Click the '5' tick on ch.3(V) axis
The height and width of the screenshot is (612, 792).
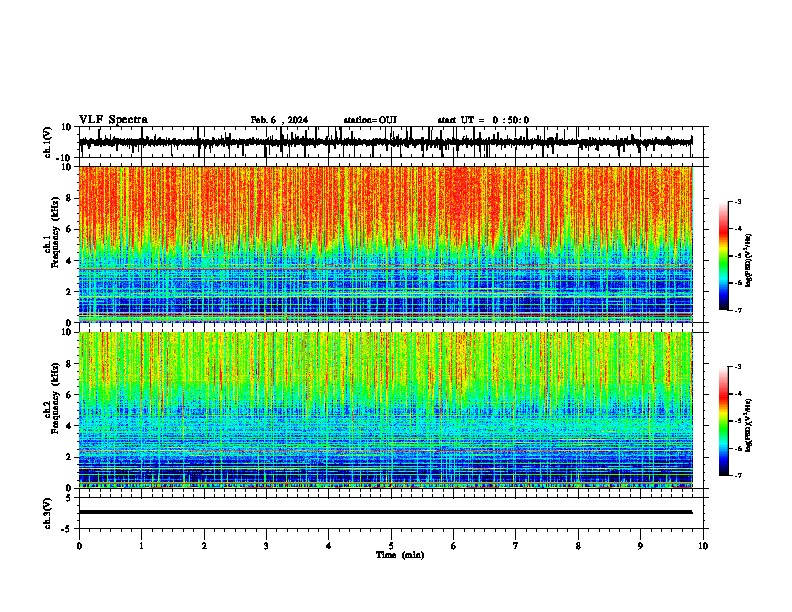click(69, 497)
